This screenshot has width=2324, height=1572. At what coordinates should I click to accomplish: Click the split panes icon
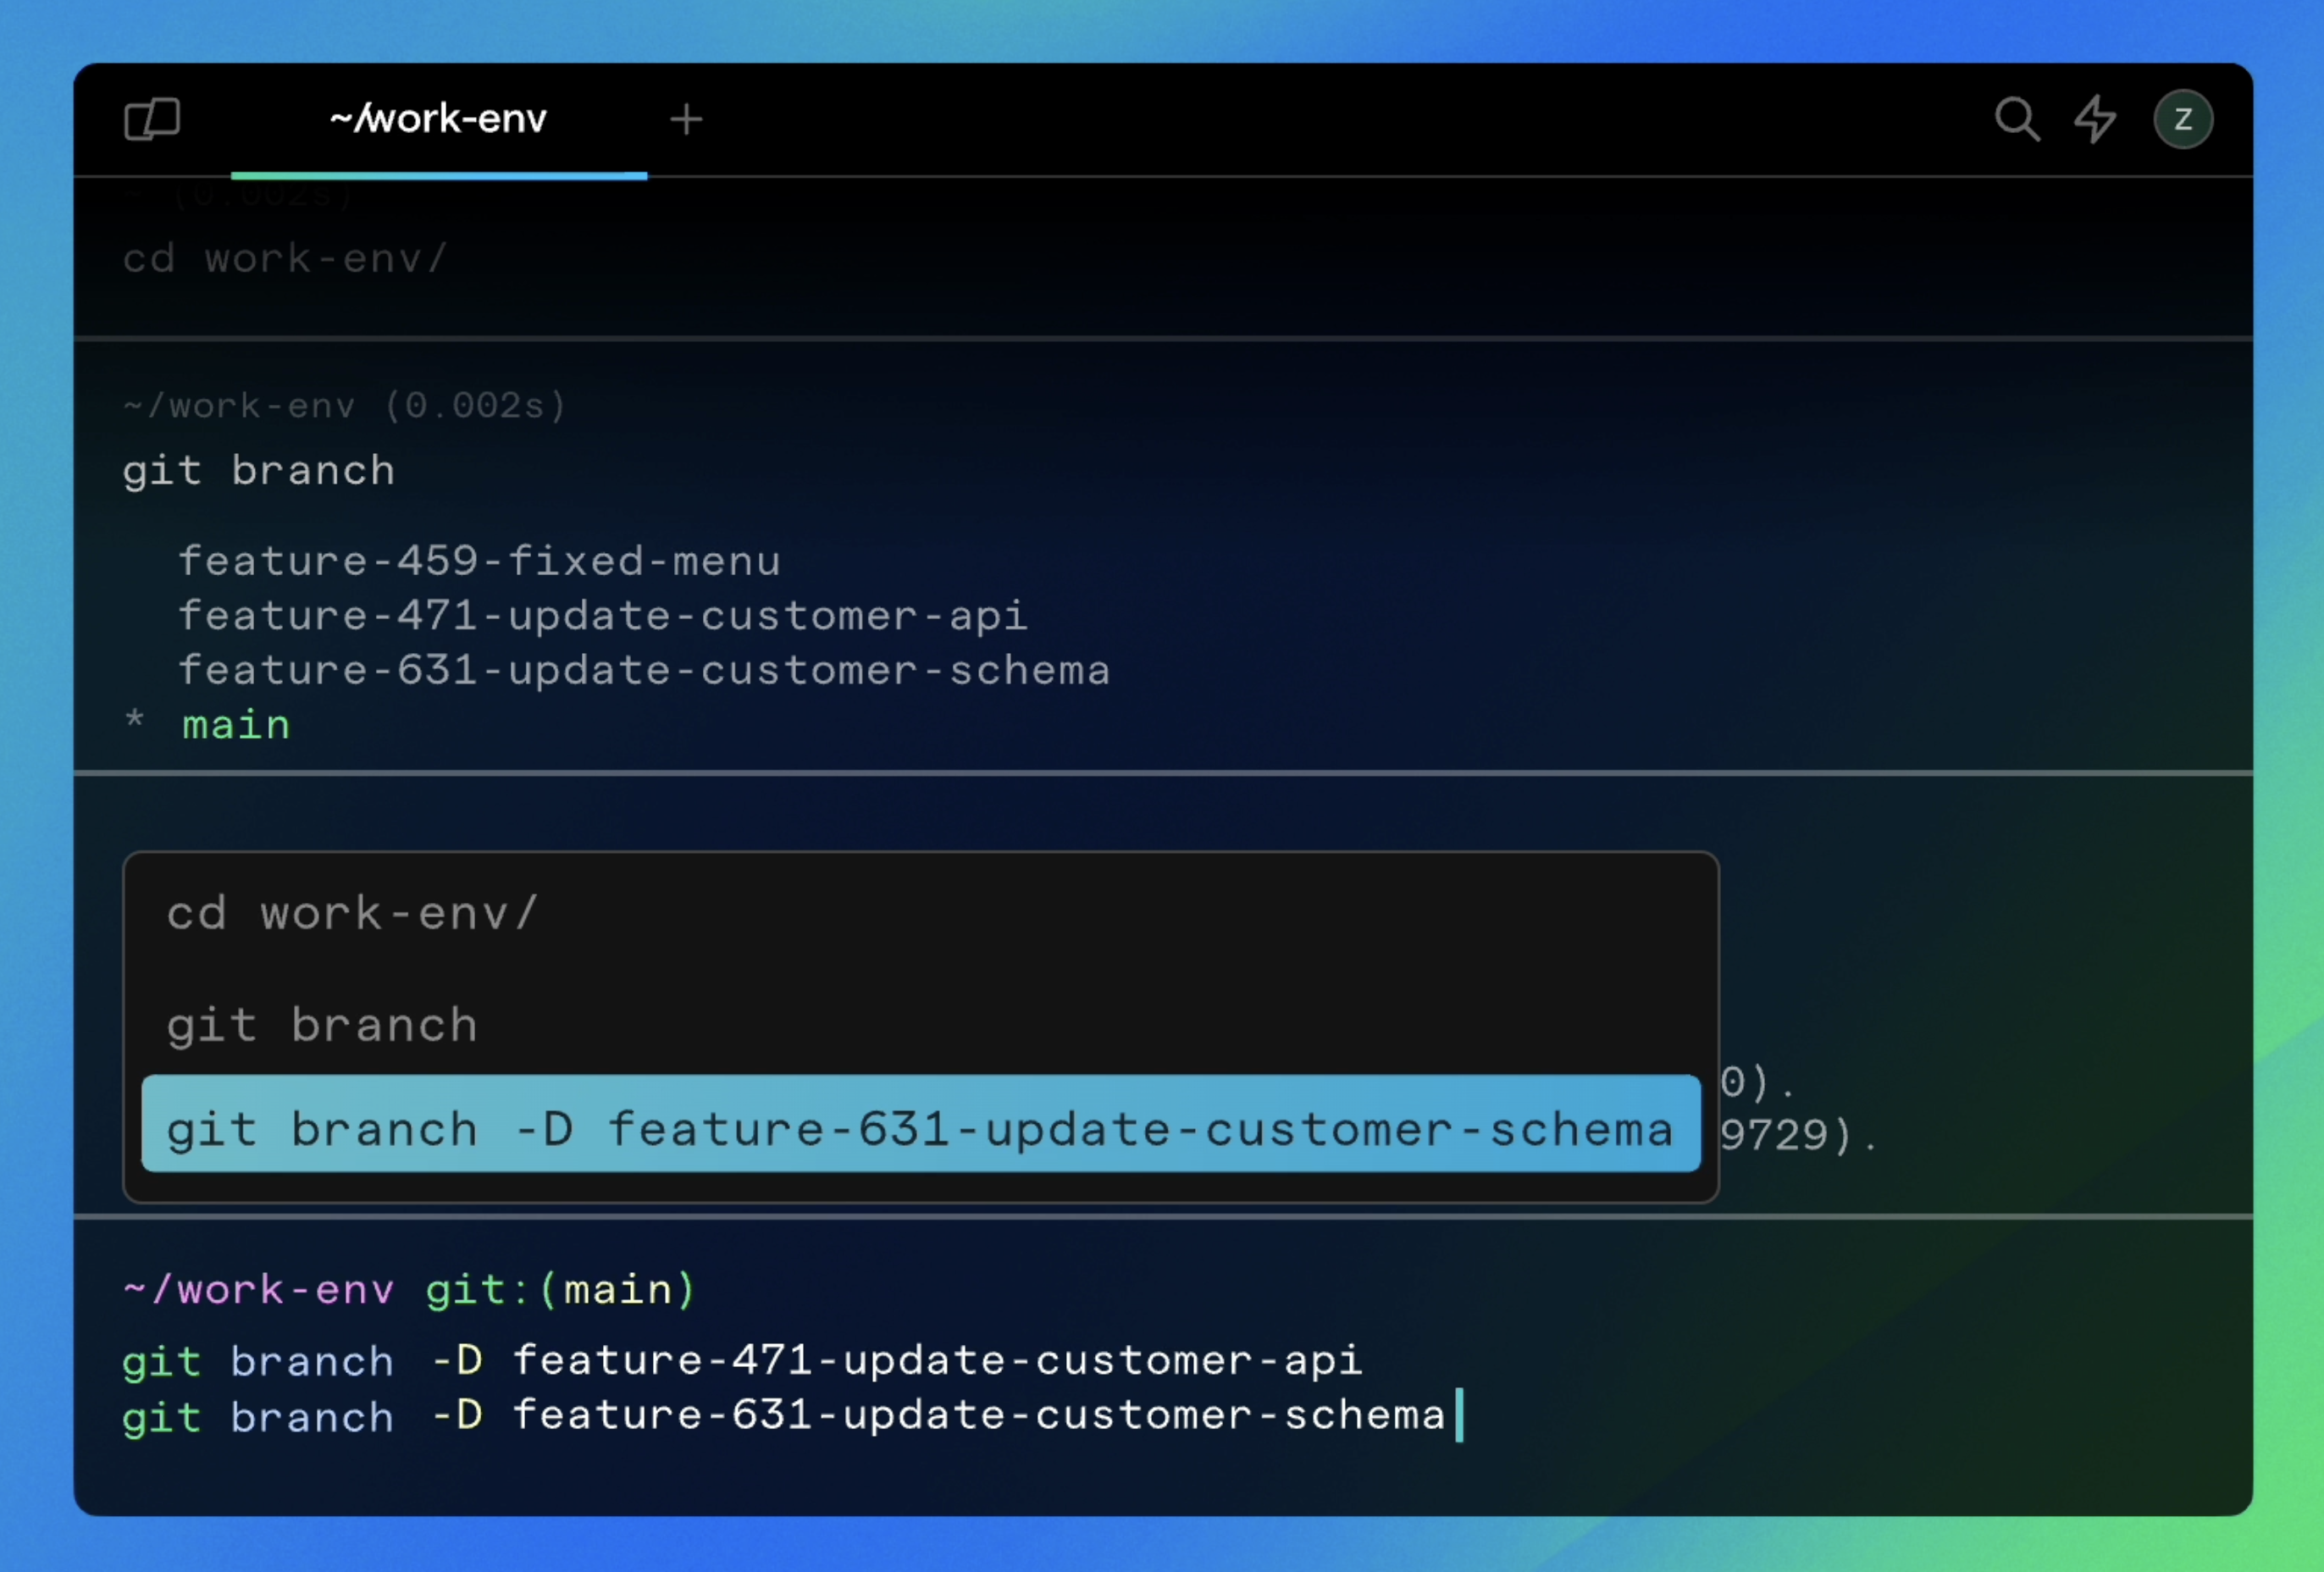(x=152, y=119)
